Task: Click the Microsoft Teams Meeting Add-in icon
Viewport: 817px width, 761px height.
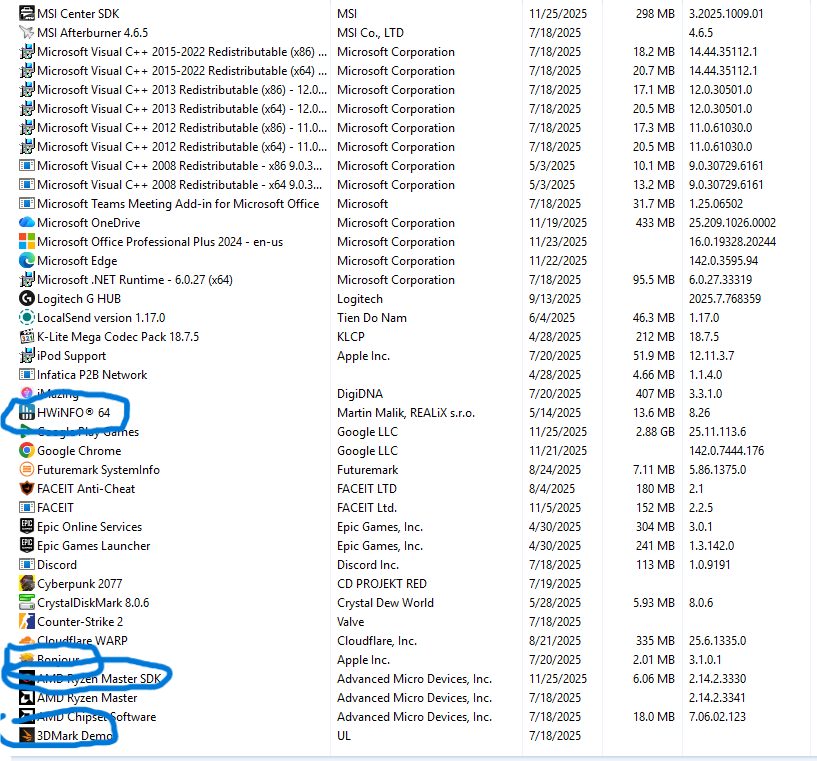Action: [27, 204]
